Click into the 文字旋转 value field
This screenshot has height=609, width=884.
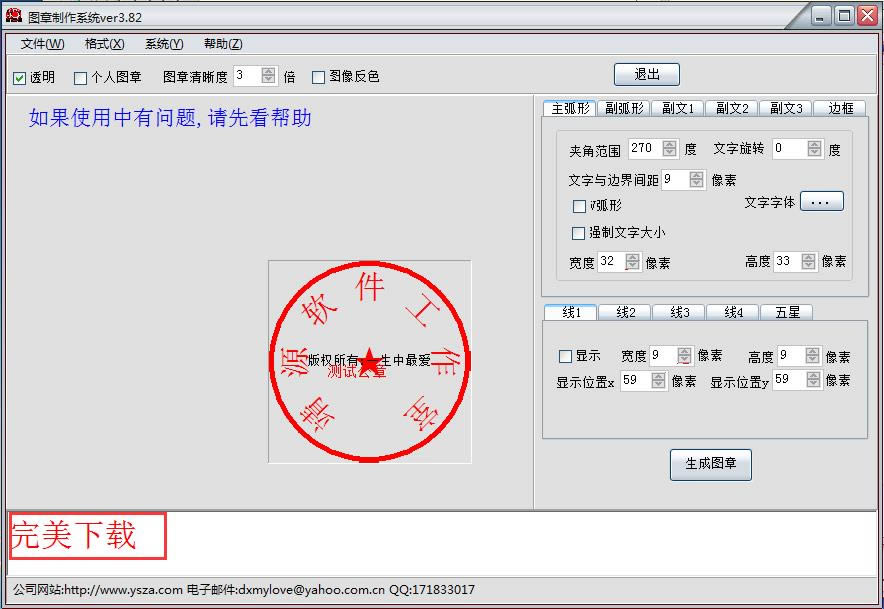[x=789, y=148]
